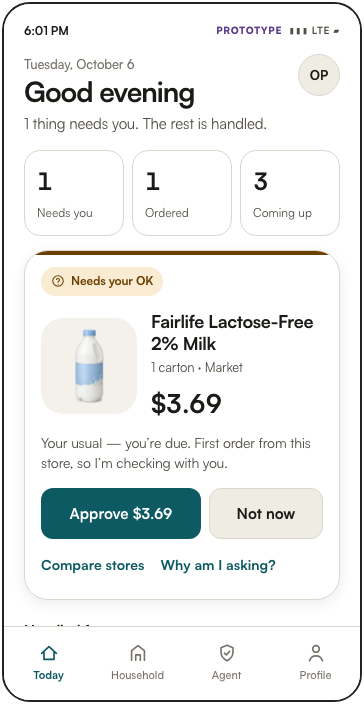Click the question mark icon in badge

[x=58, y=281]
